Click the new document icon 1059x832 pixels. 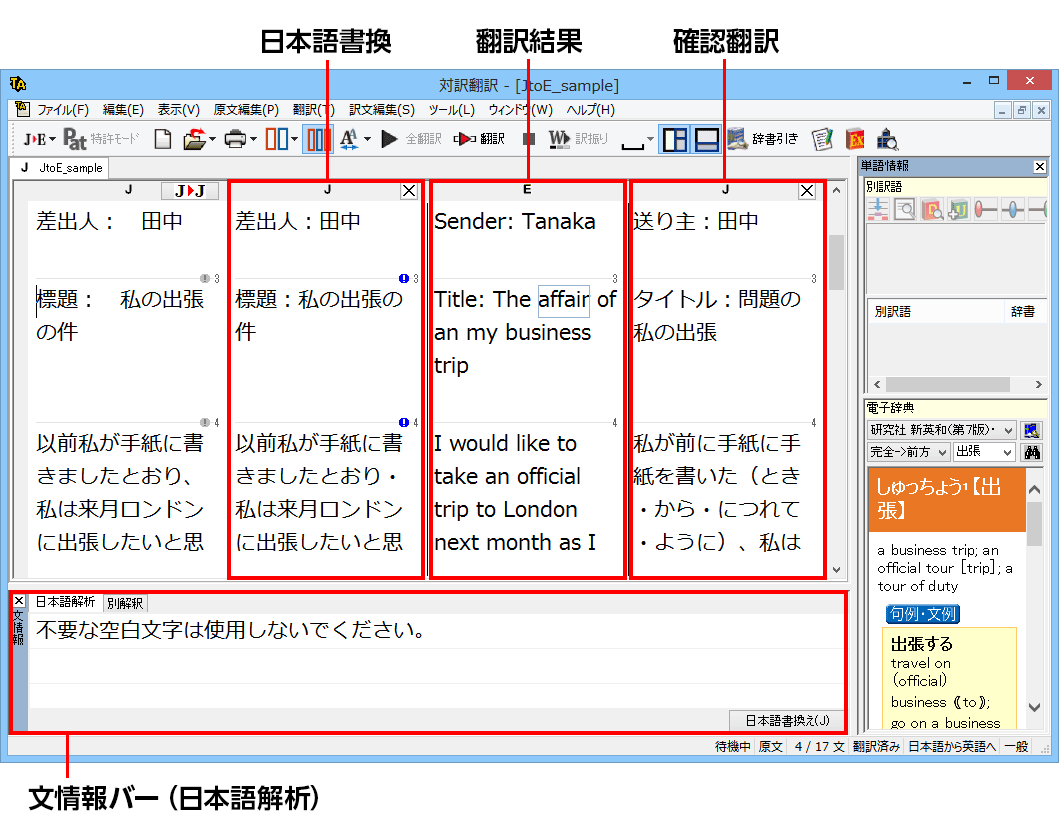pos(162,139)
